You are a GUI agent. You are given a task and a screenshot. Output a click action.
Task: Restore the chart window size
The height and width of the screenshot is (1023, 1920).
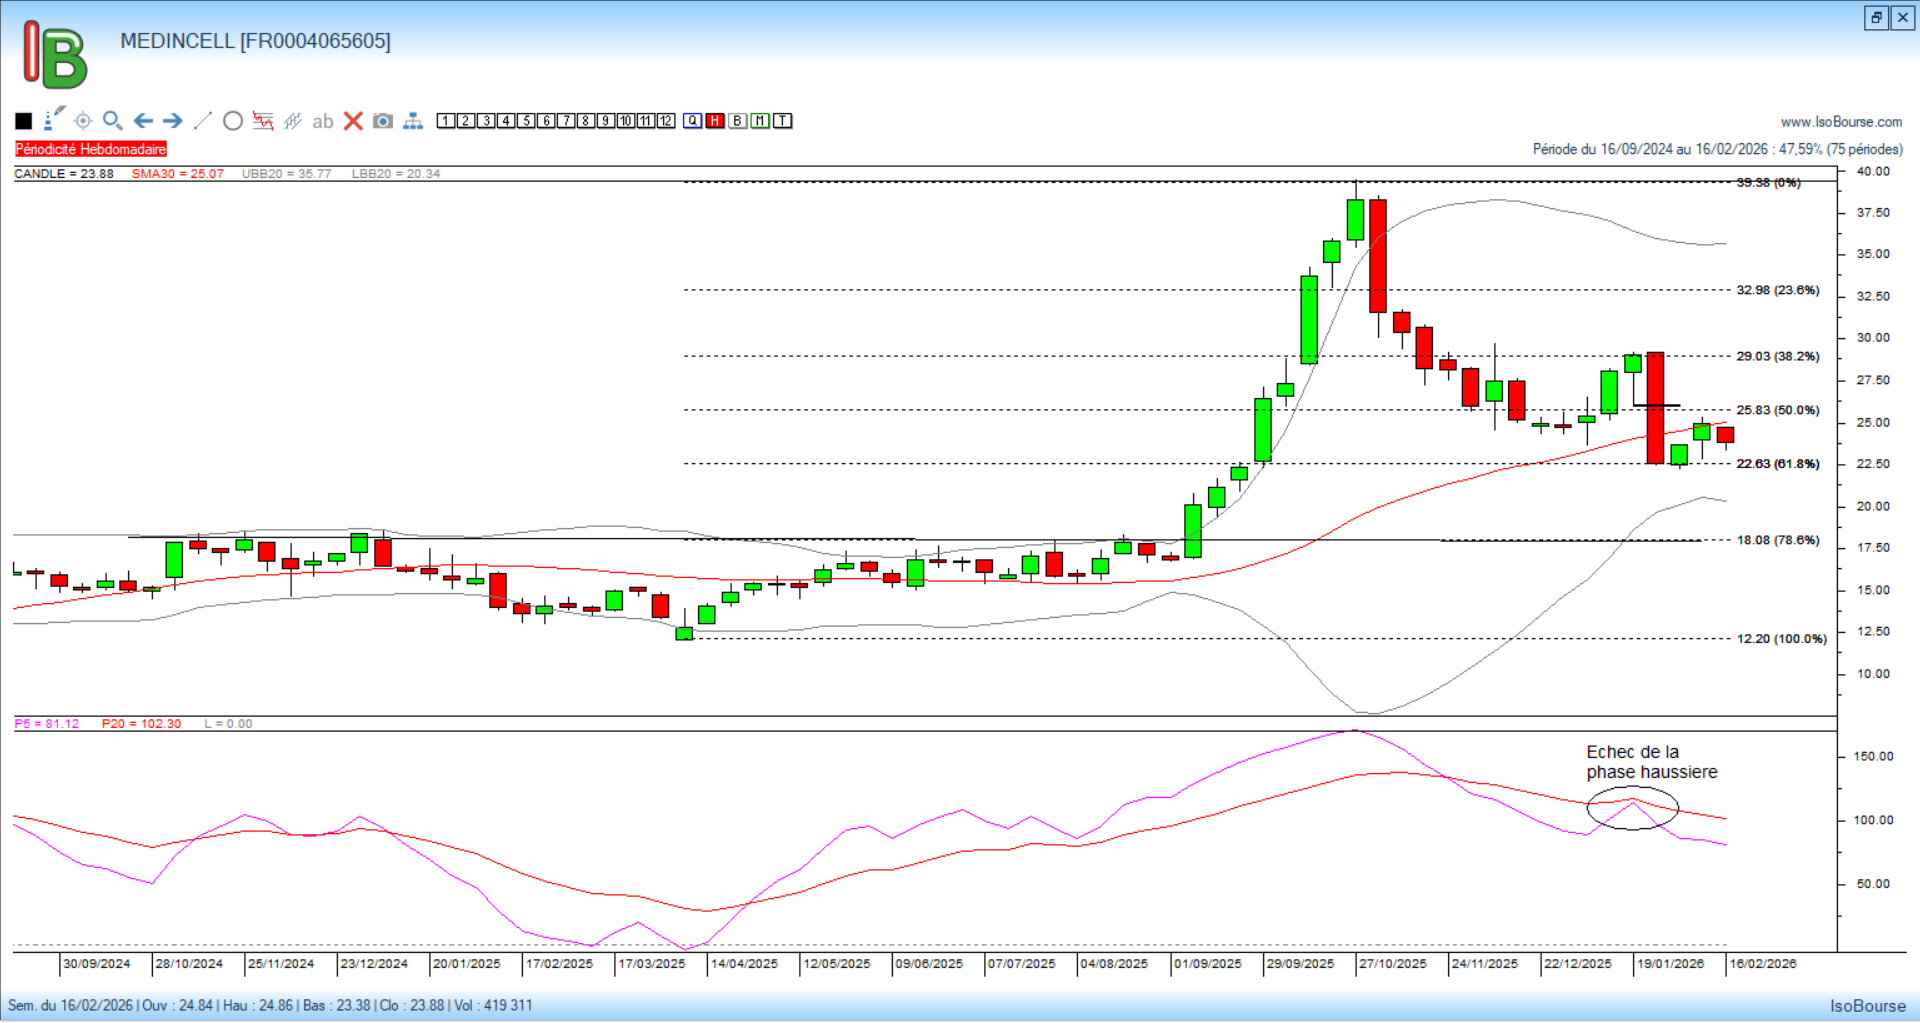point(1876,18)
